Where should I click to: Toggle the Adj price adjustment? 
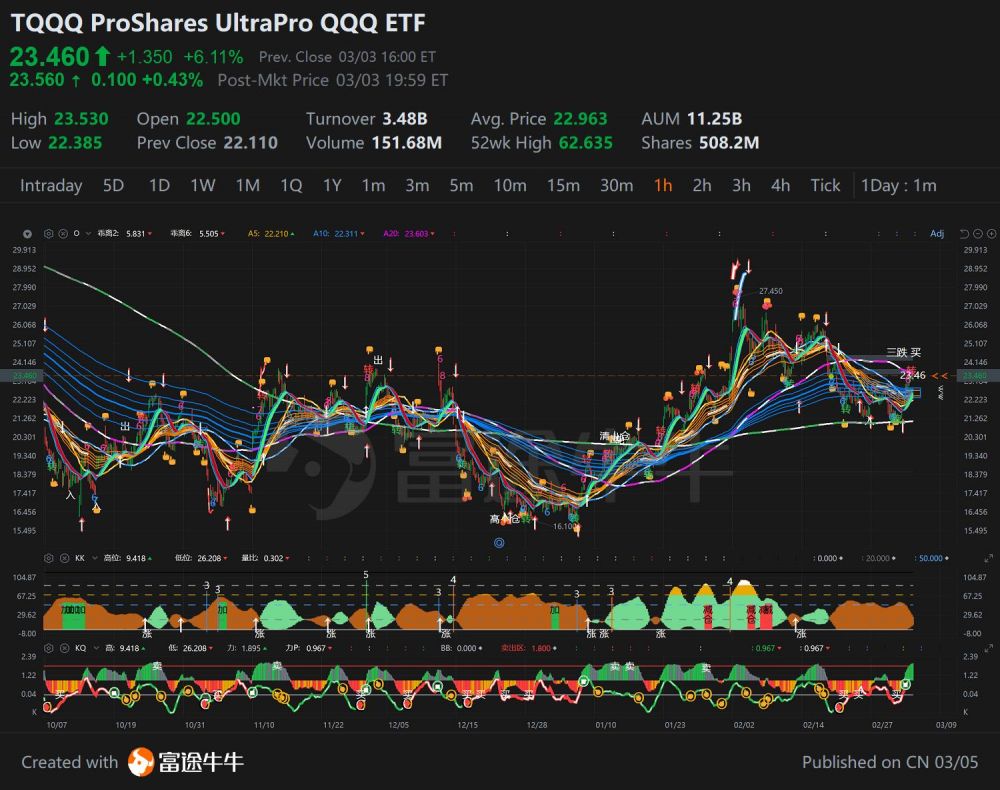[936, 233]
